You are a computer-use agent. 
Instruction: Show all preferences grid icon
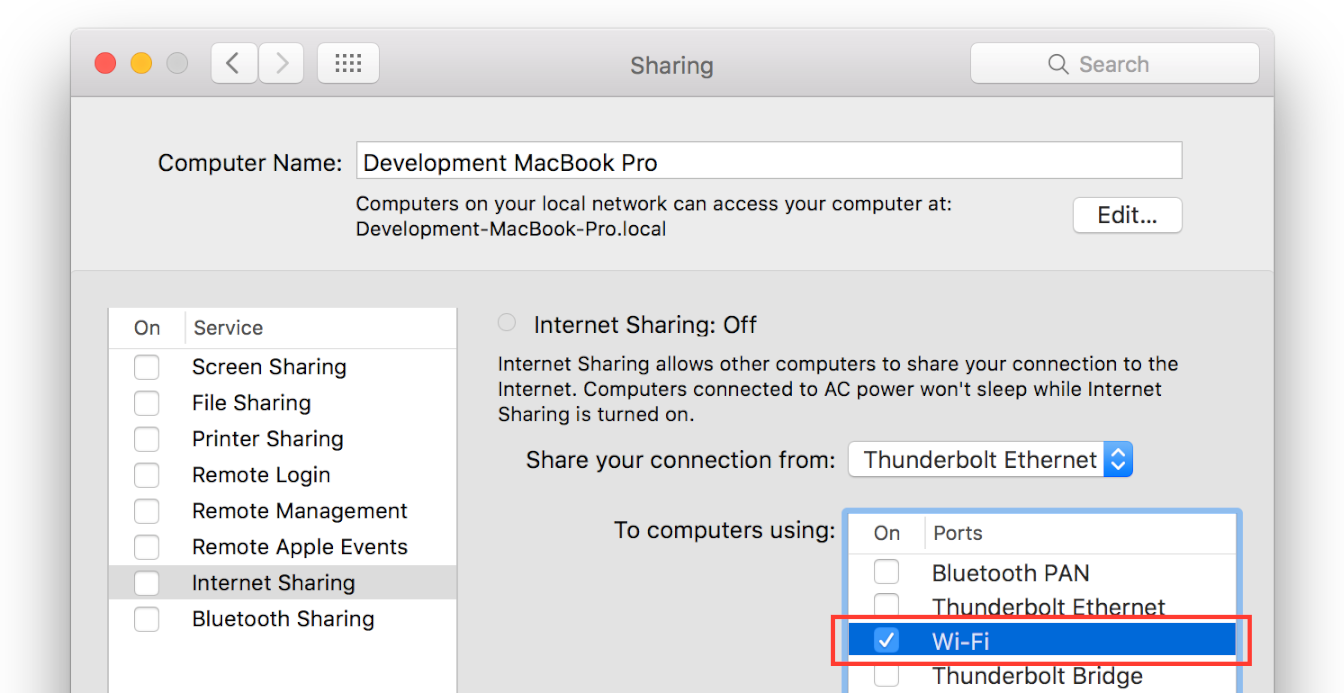[348, 64]
